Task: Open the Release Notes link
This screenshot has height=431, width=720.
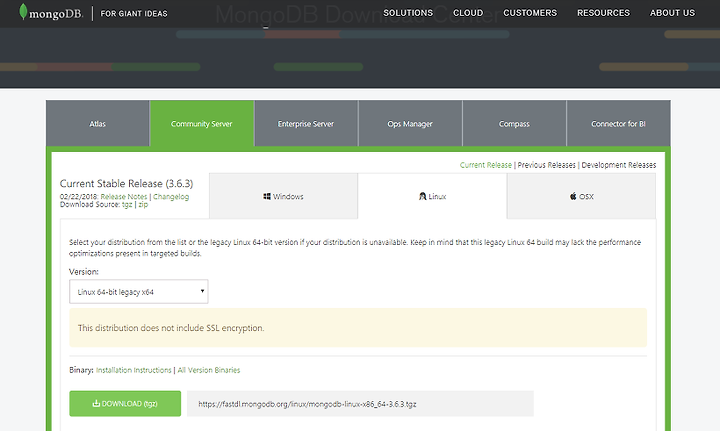Action: pos(124,196)
